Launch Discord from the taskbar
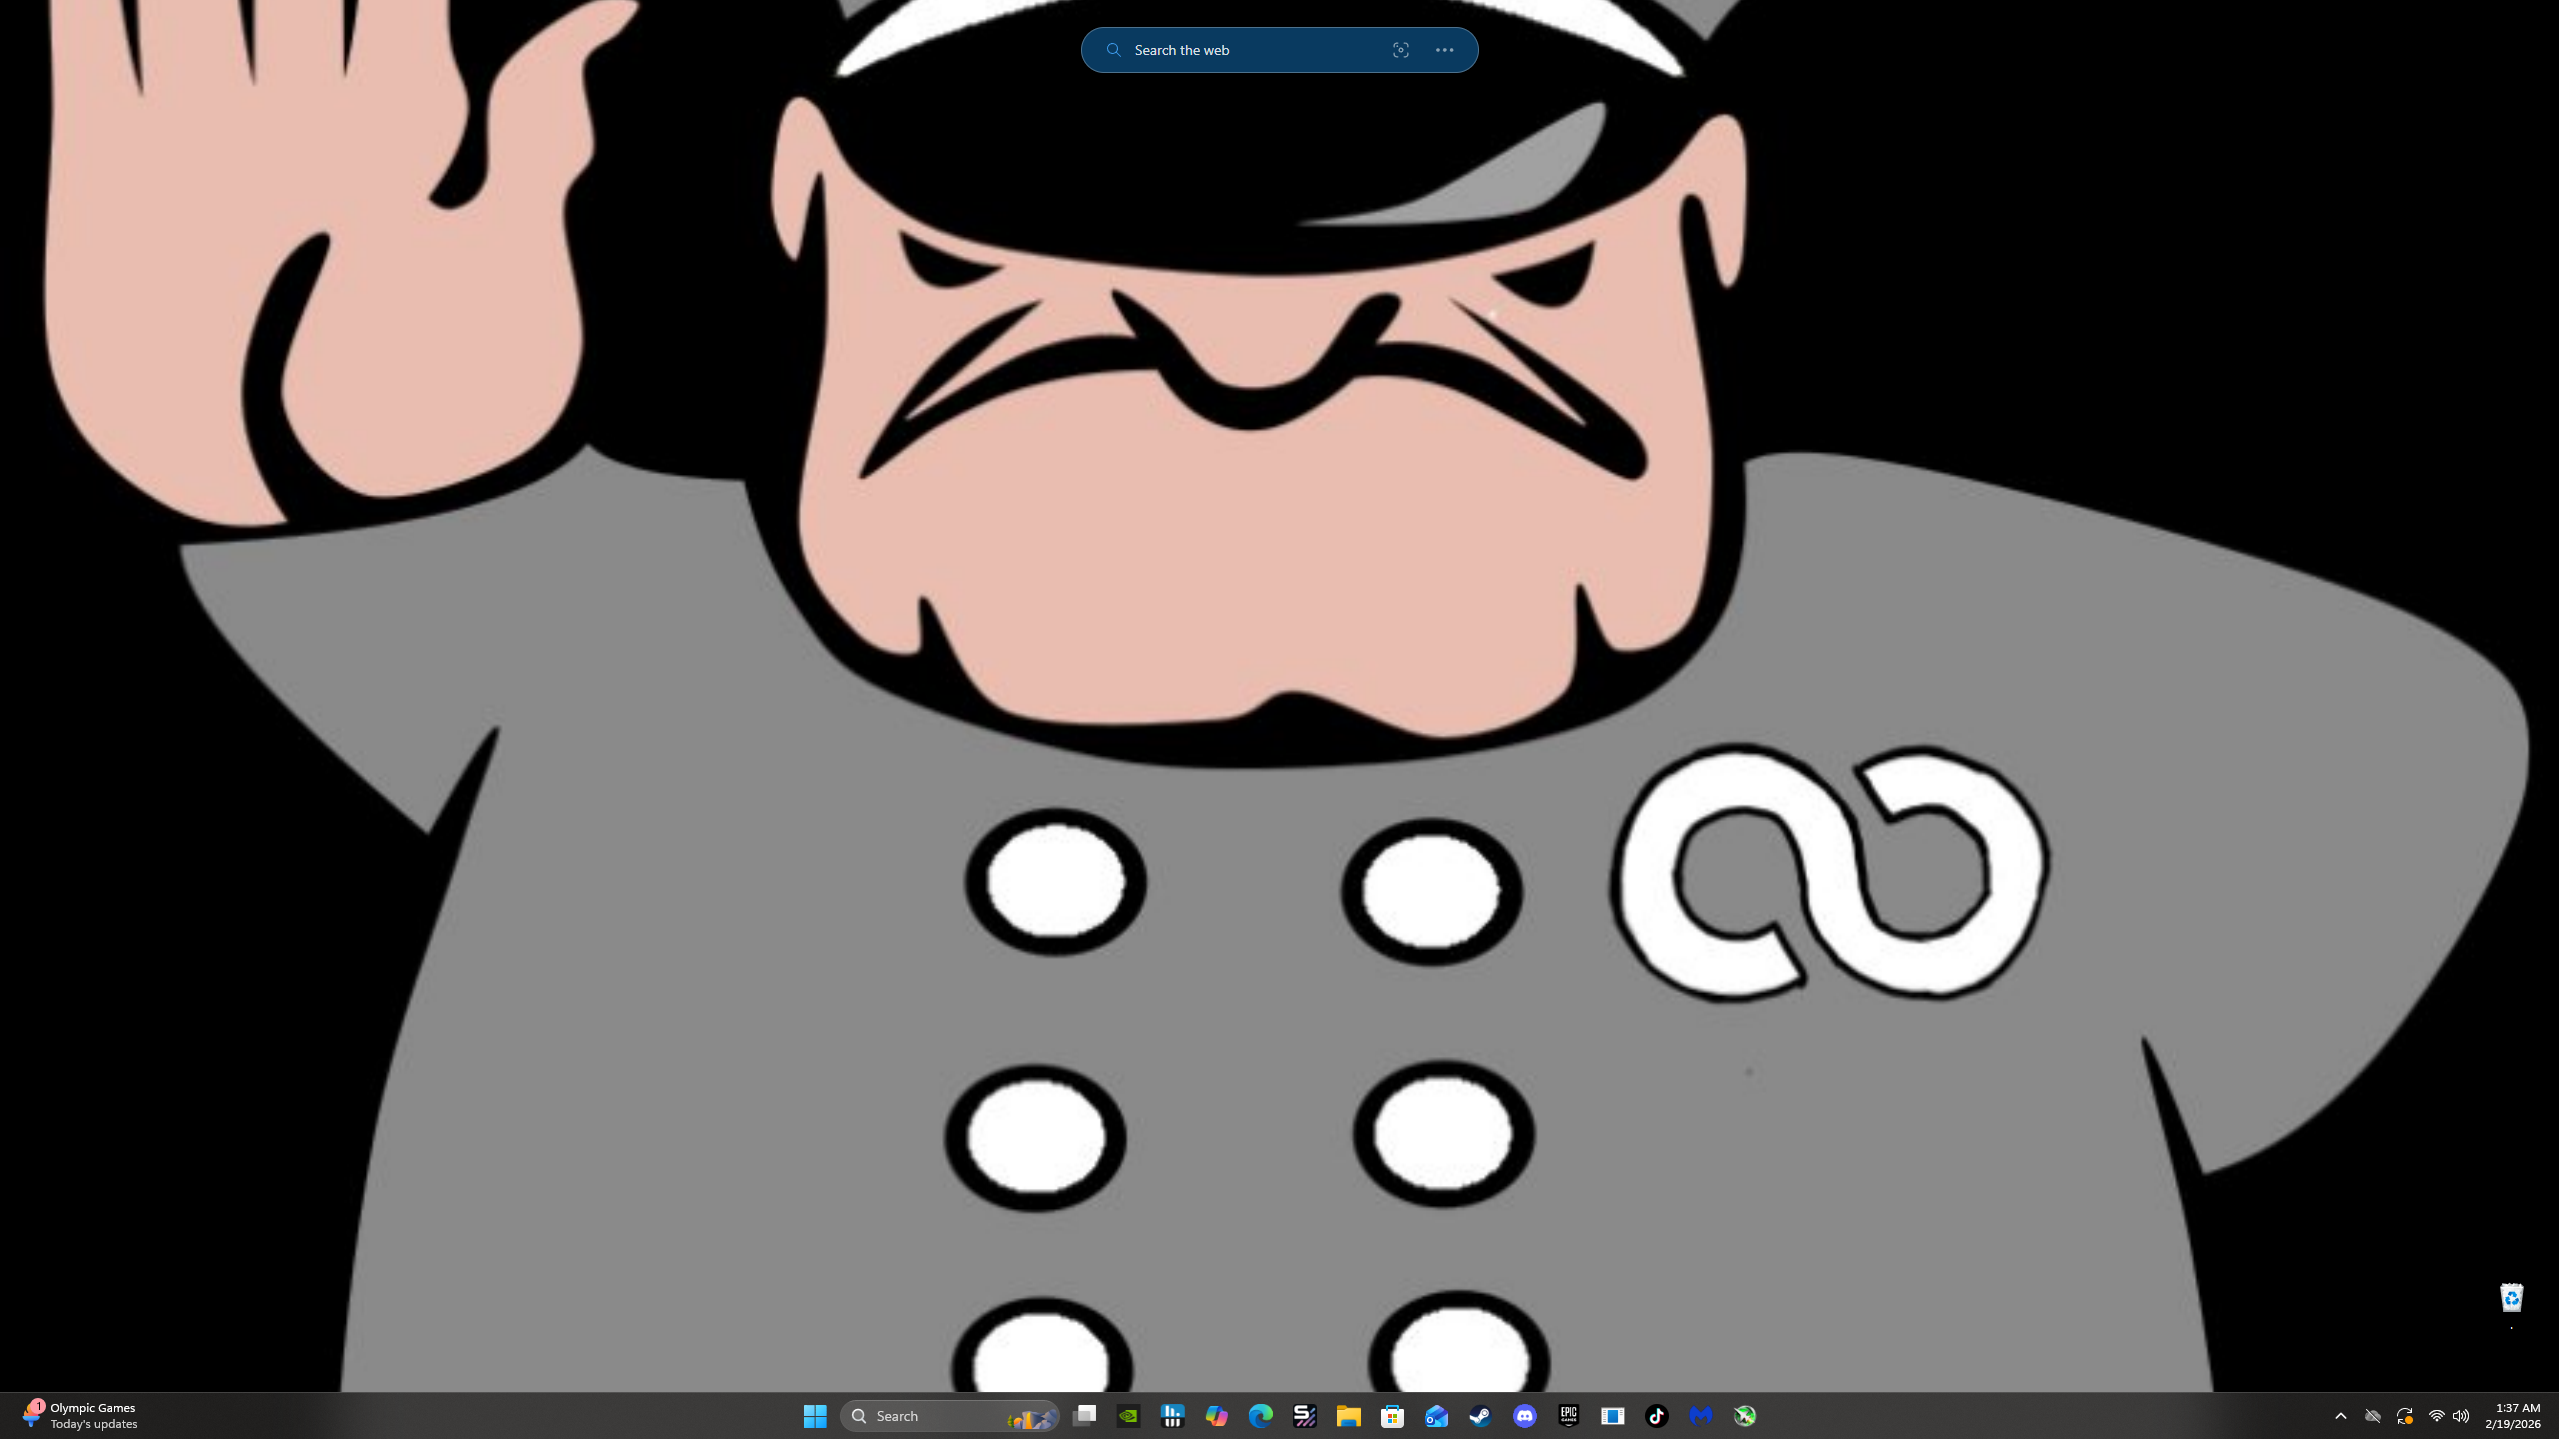This screenshot has height=1439, width=2559. pos(1524,1416)
